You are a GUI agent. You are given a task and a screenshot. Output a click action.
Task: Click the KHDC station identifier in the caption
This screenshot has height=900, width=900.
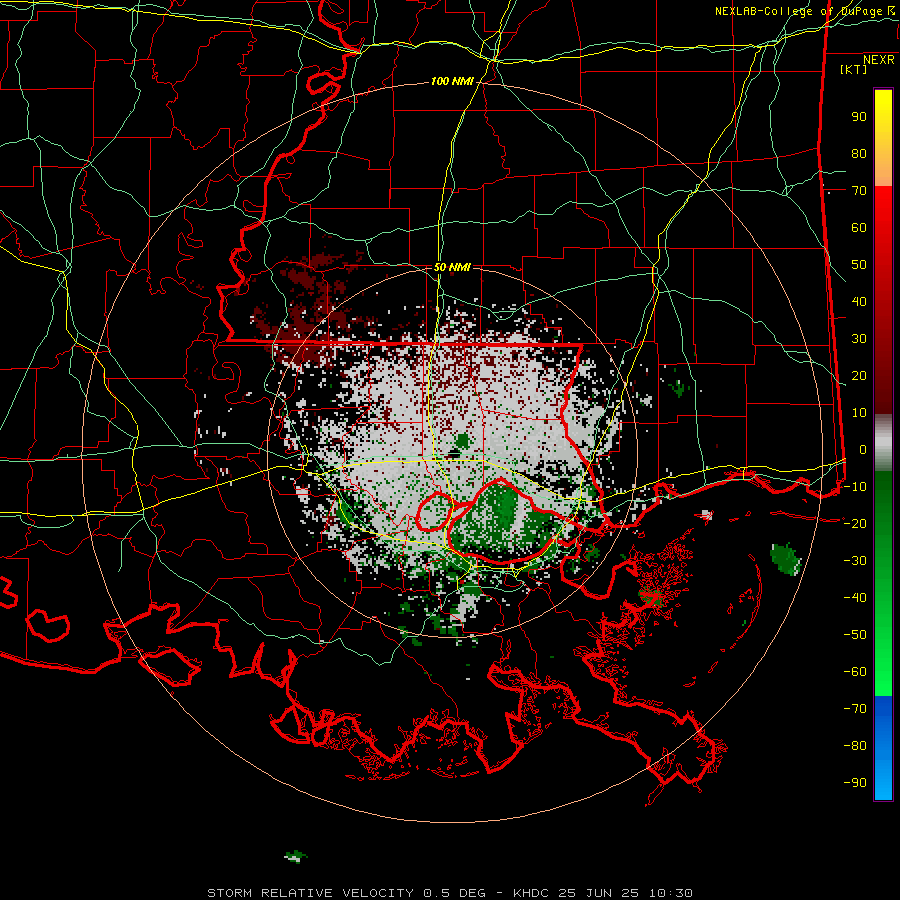point(531,893)
